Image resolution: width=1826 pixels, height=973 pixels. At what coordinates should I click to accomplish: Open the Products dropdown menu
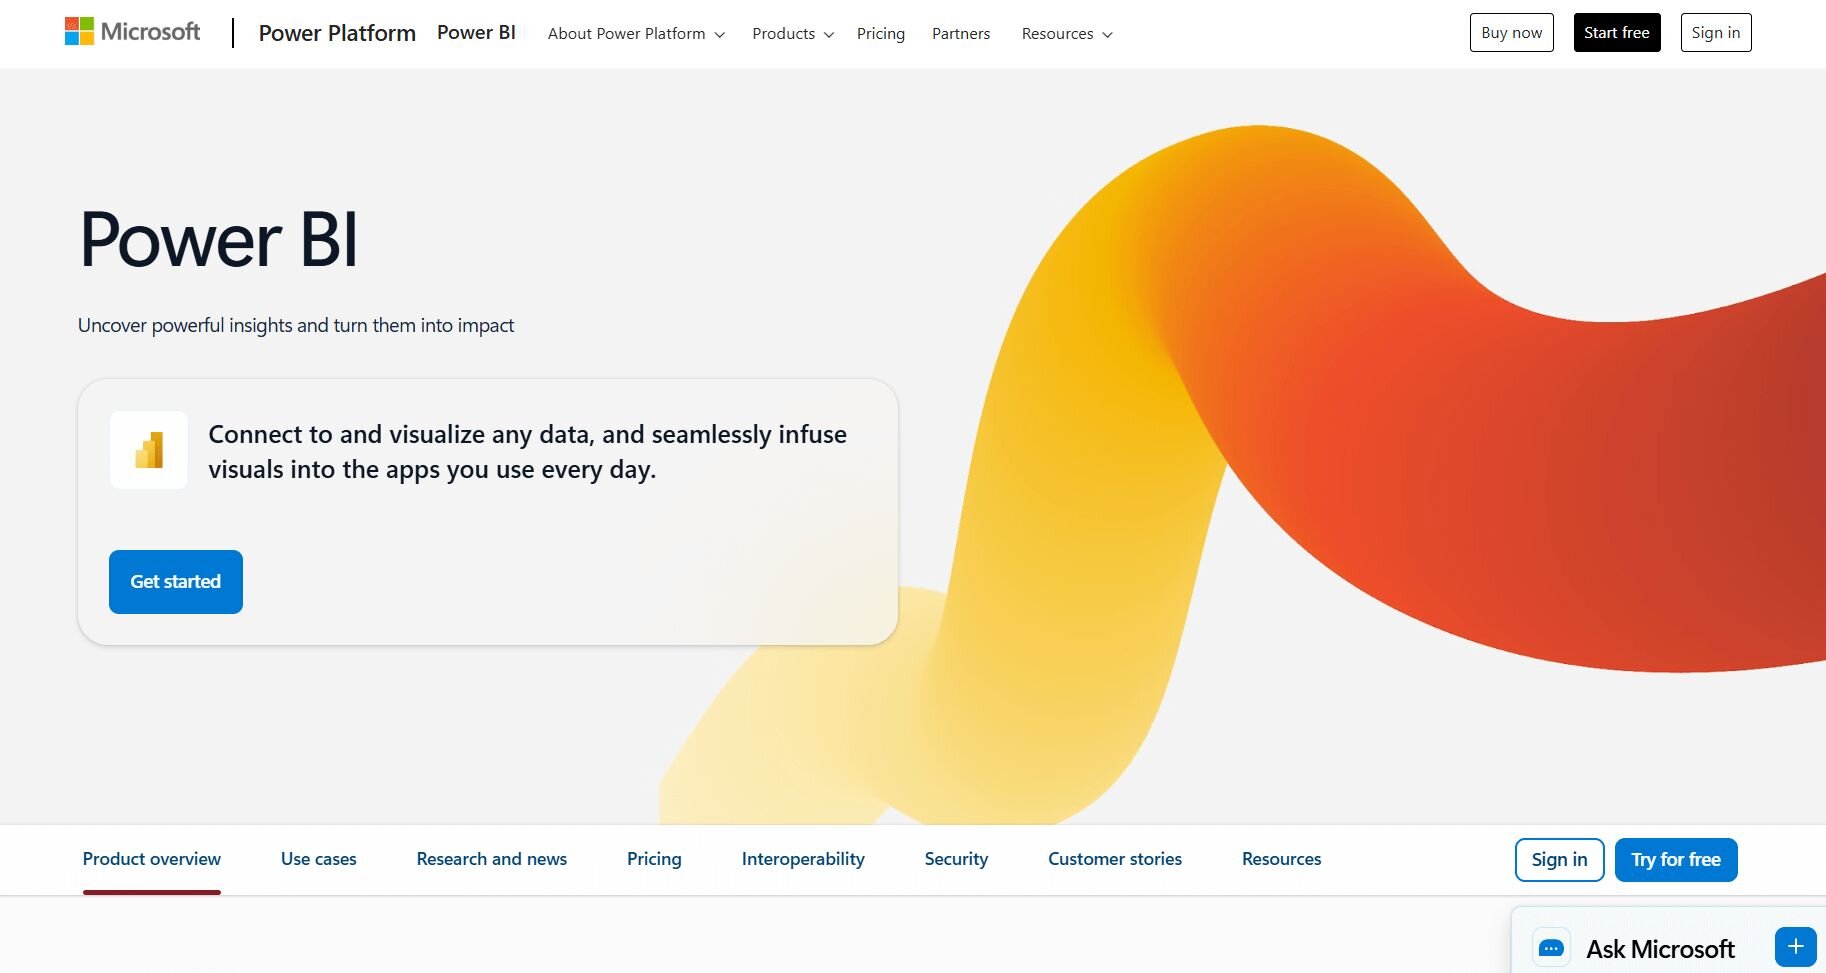[792, 34]
